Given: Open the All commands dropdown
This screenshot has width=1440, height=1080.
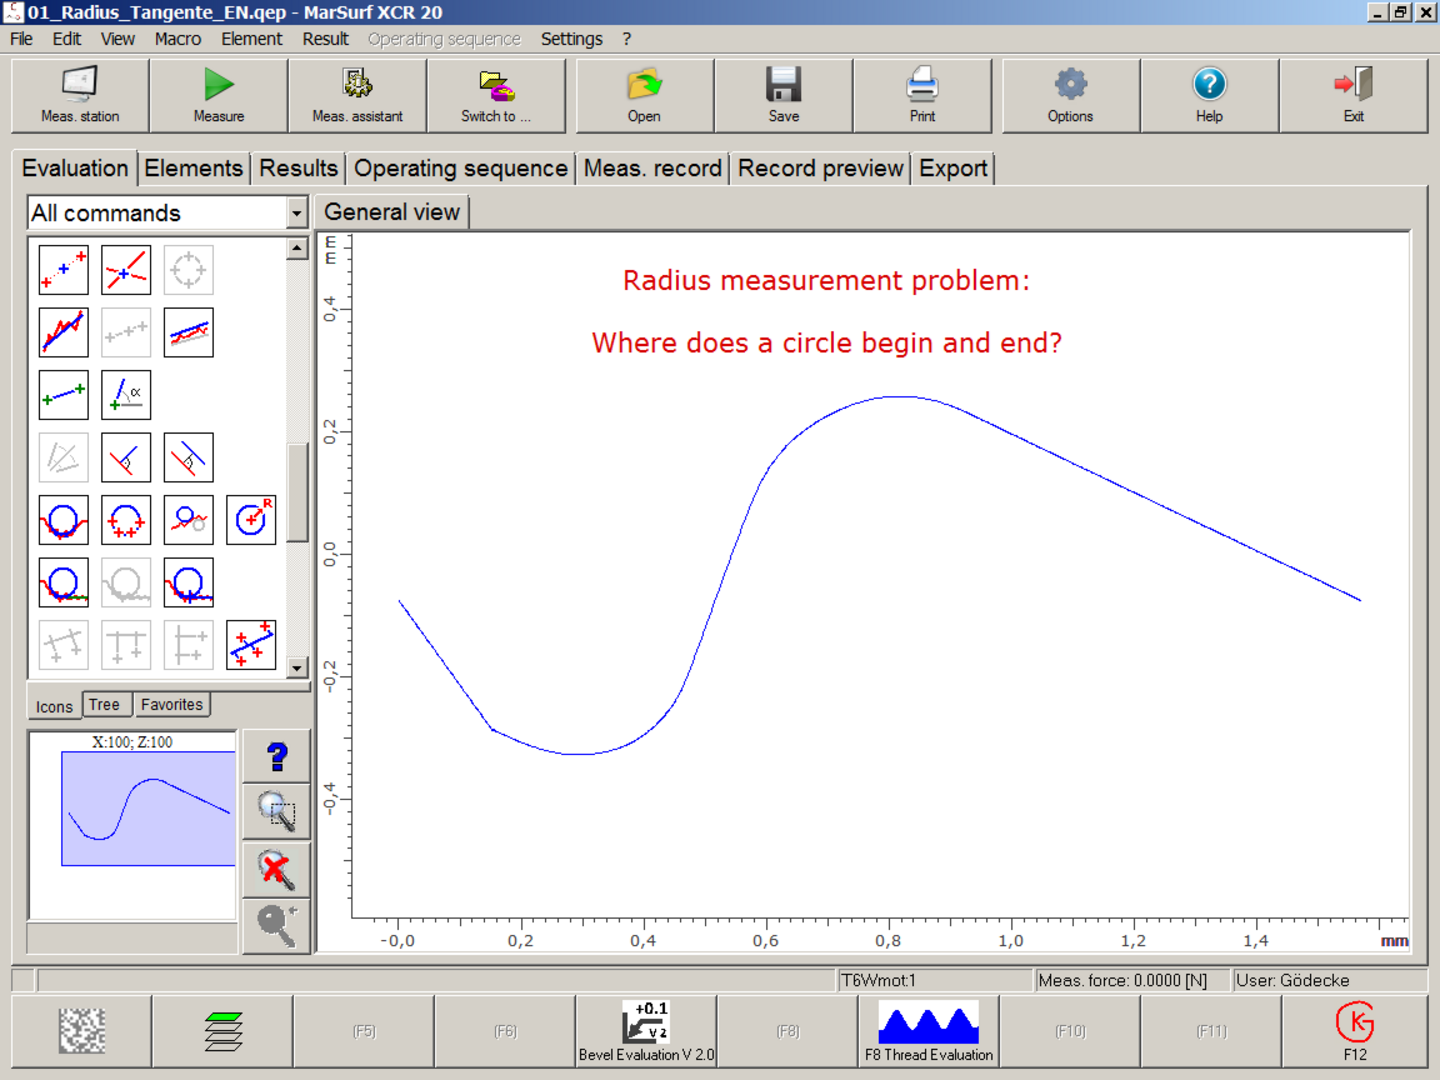Looking at the screenshot, I should pos(296,213).
